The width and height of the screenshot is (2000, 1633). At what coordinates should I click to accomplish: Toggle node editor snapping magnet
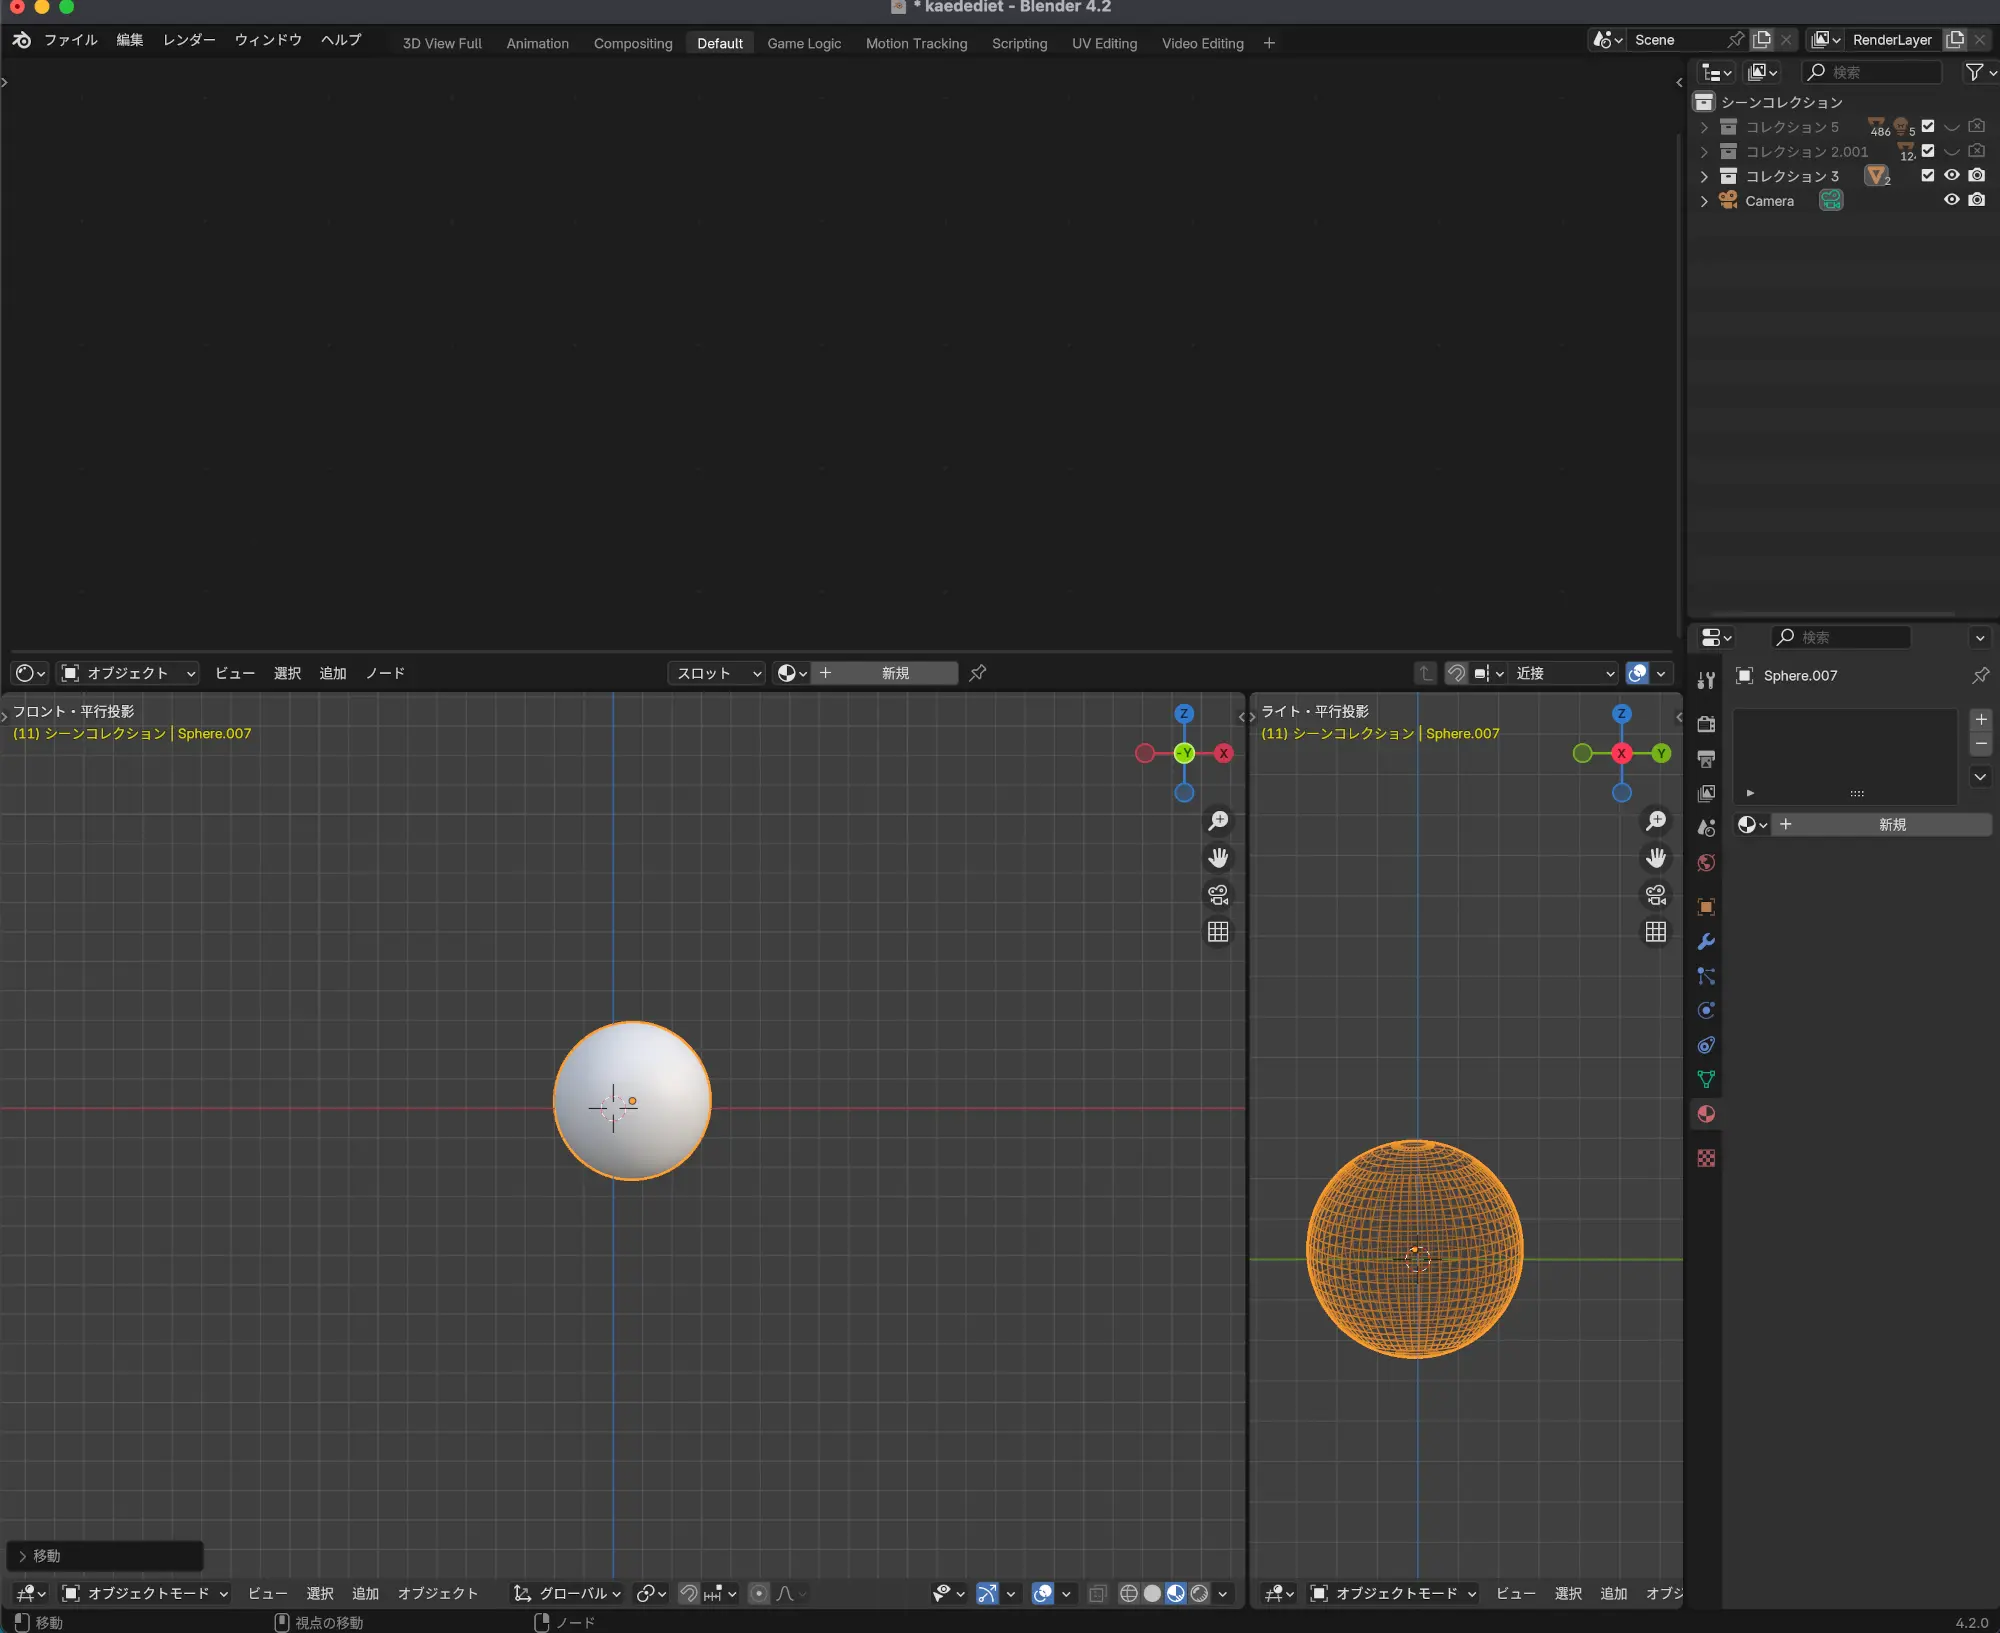[x=1457, y=673]
